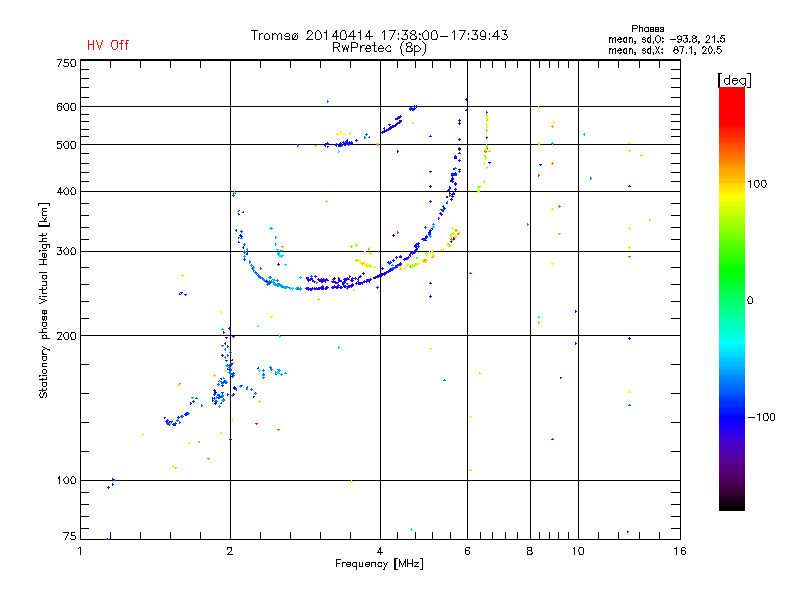This screenshot has height=600, width=800.
Task: Click the '300' height axis label
Action: 66,252
